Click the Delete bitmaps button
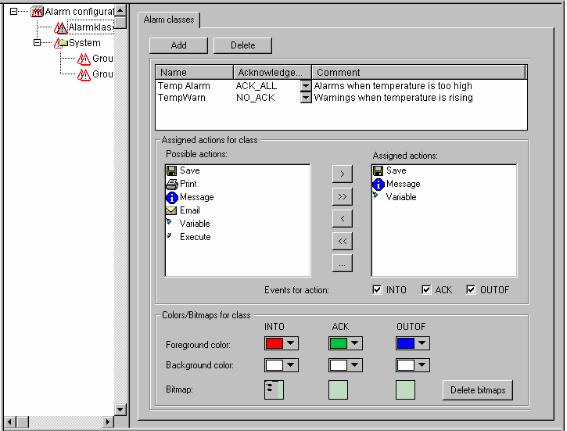The height and width of the screenshot is (431, 567). coord(477,390)
